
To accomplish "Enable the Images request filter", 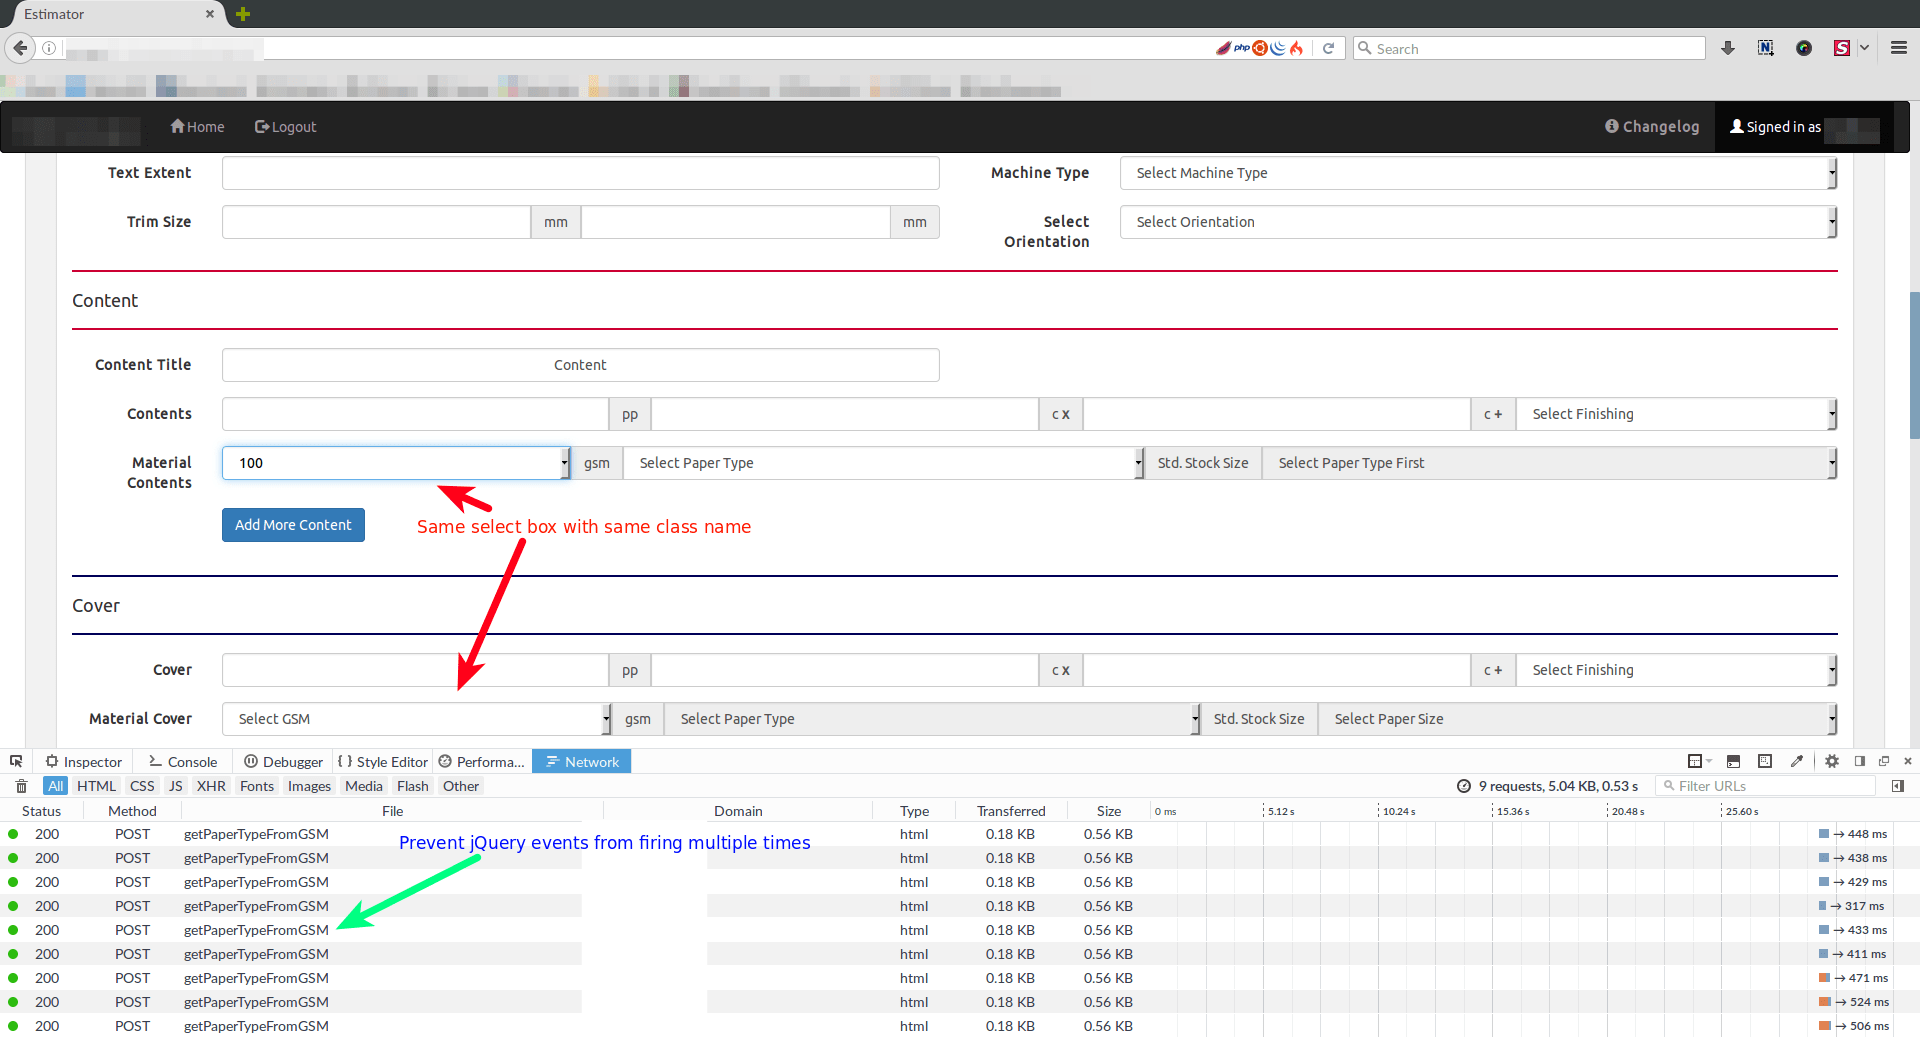I will point(309,786).
